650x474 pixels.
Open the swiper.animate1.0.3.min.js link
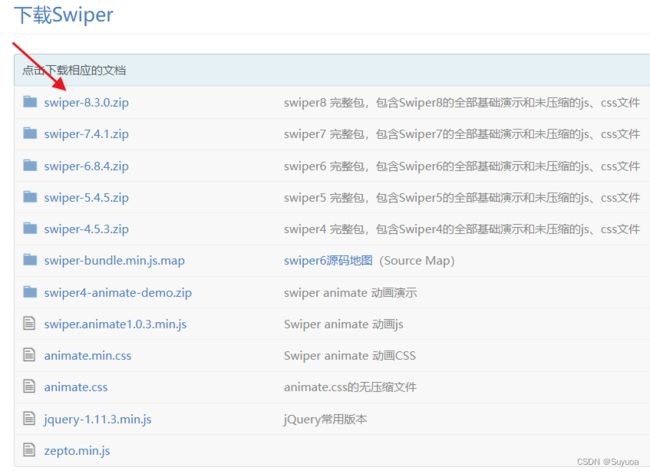[115, 324]
